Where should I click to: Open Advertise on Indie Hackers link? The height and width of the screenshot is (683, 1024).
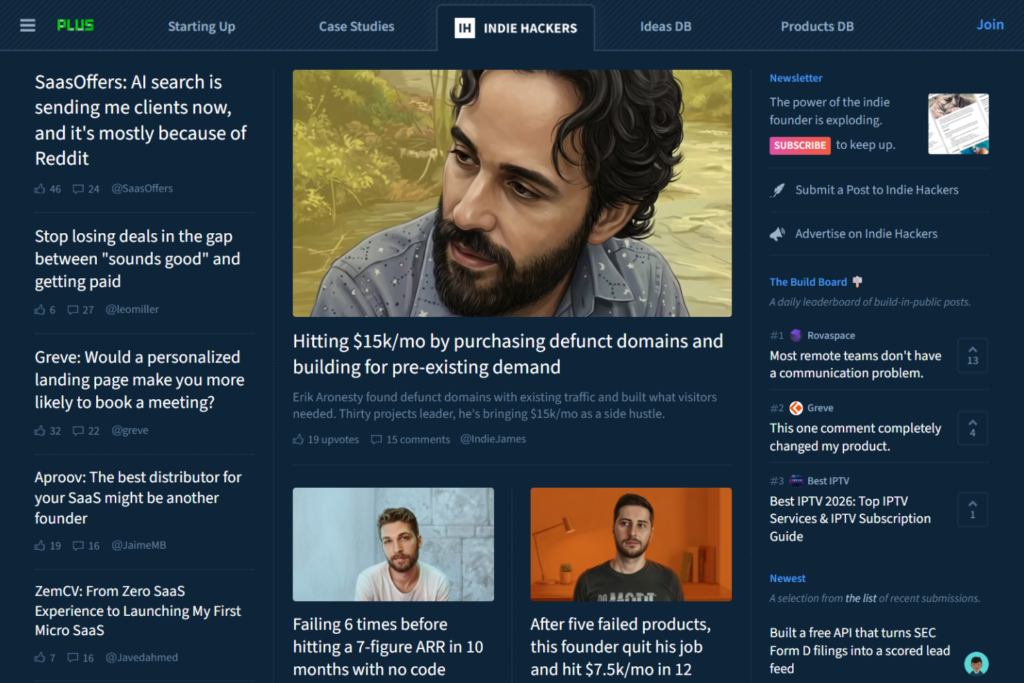[x=866, y=234]
